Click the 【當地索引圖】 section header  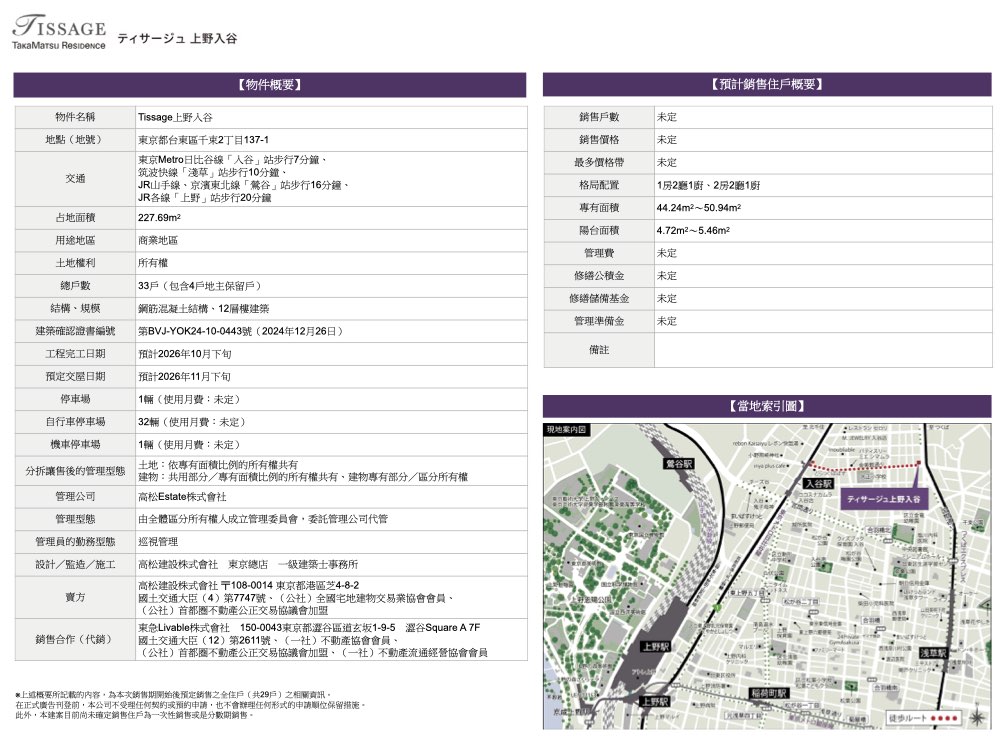point(767,406)
